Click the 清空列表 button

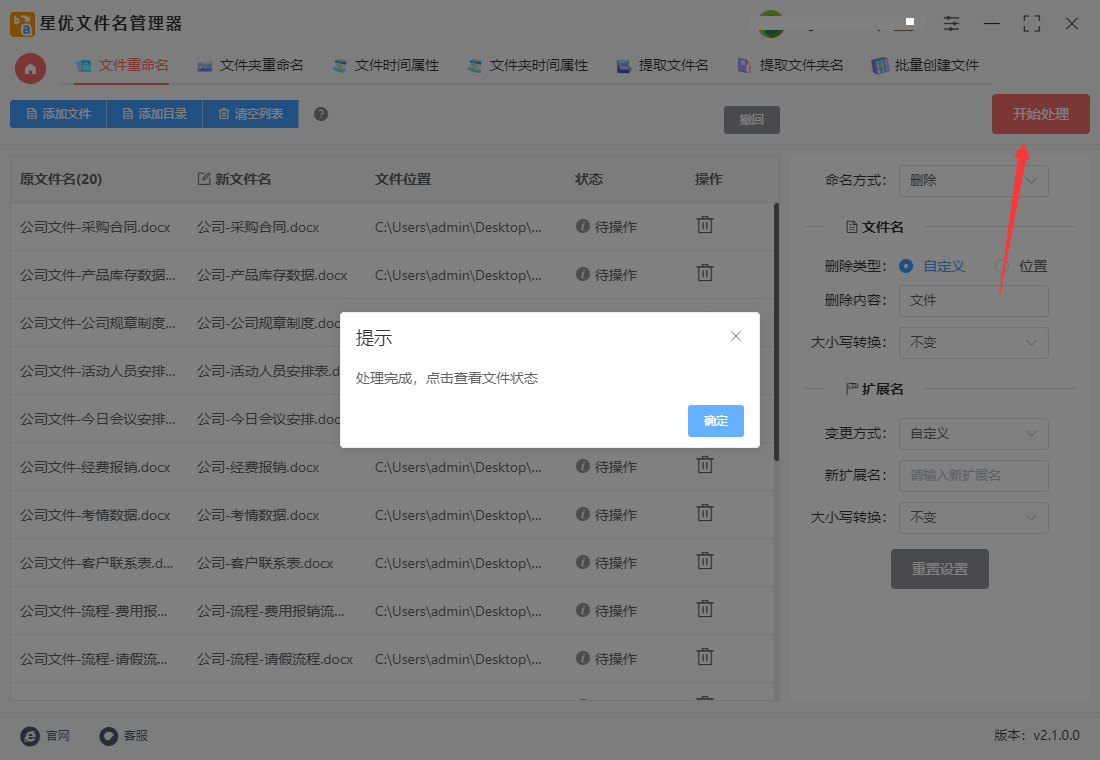tap(250, 114)
